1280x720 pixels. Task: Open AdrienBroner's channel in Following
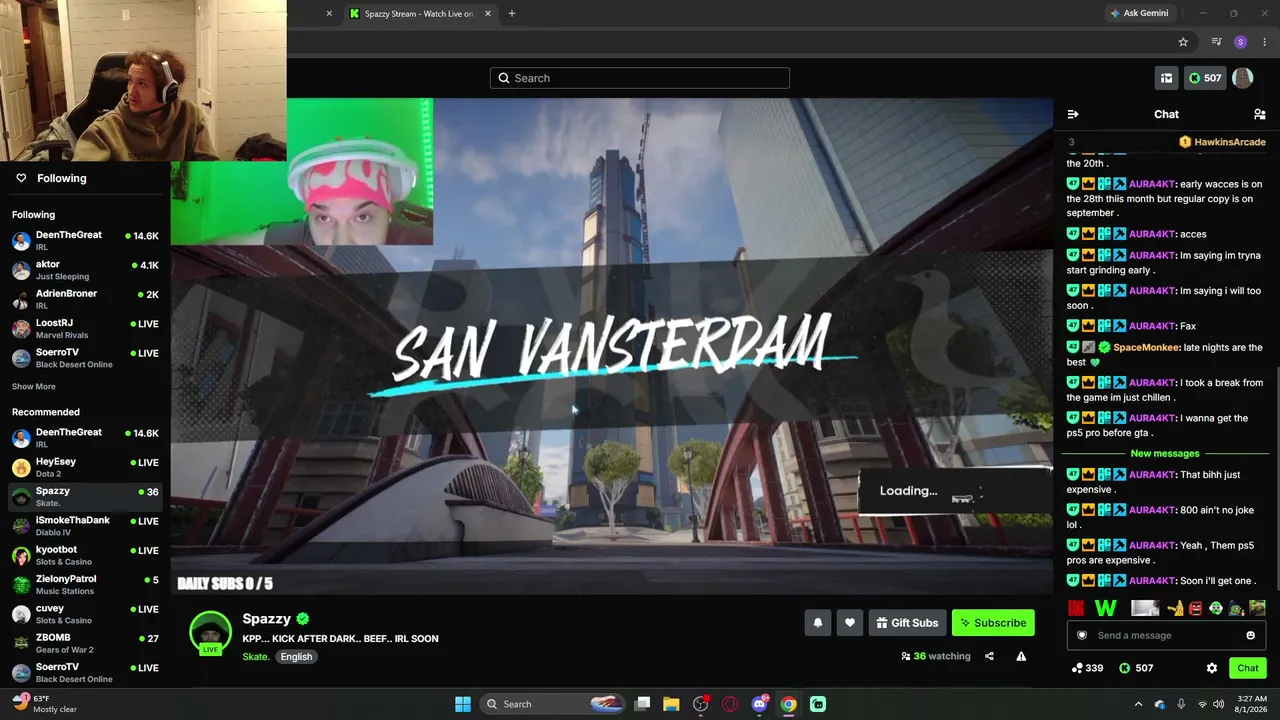click(85, 299)
